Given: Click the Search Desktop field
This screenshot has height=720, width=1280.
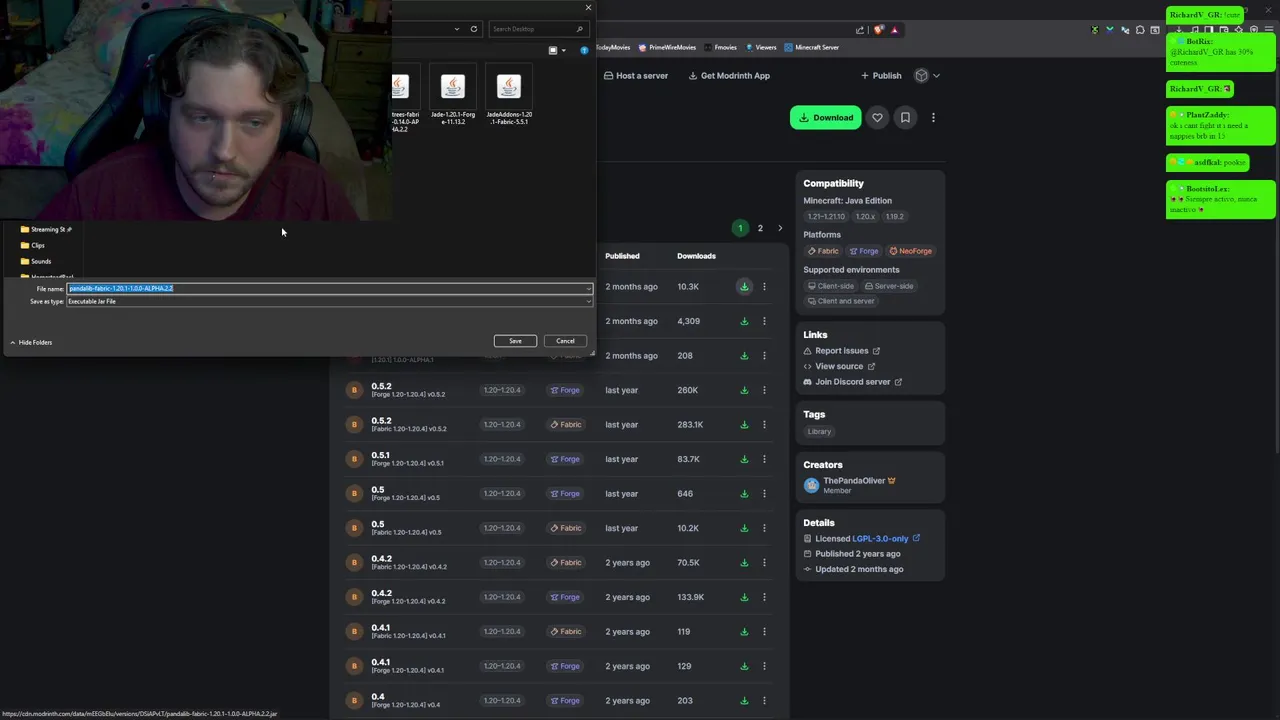Looking at the screenshot, I should [x=537, y=29].
